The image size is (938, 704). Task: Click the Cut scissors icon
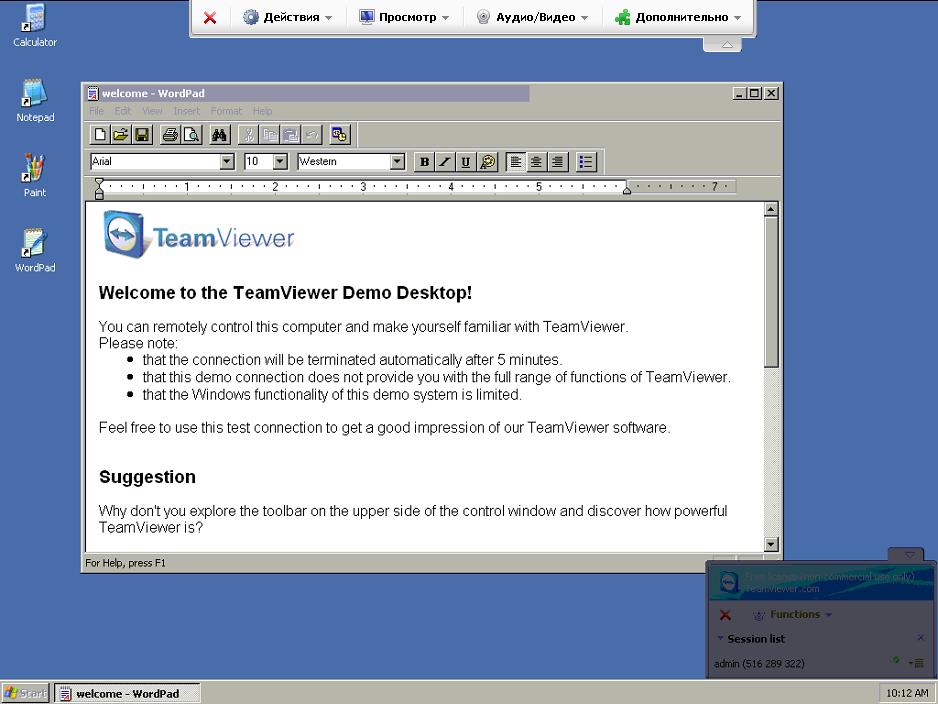pyautogui.click(x=248, y=135)
